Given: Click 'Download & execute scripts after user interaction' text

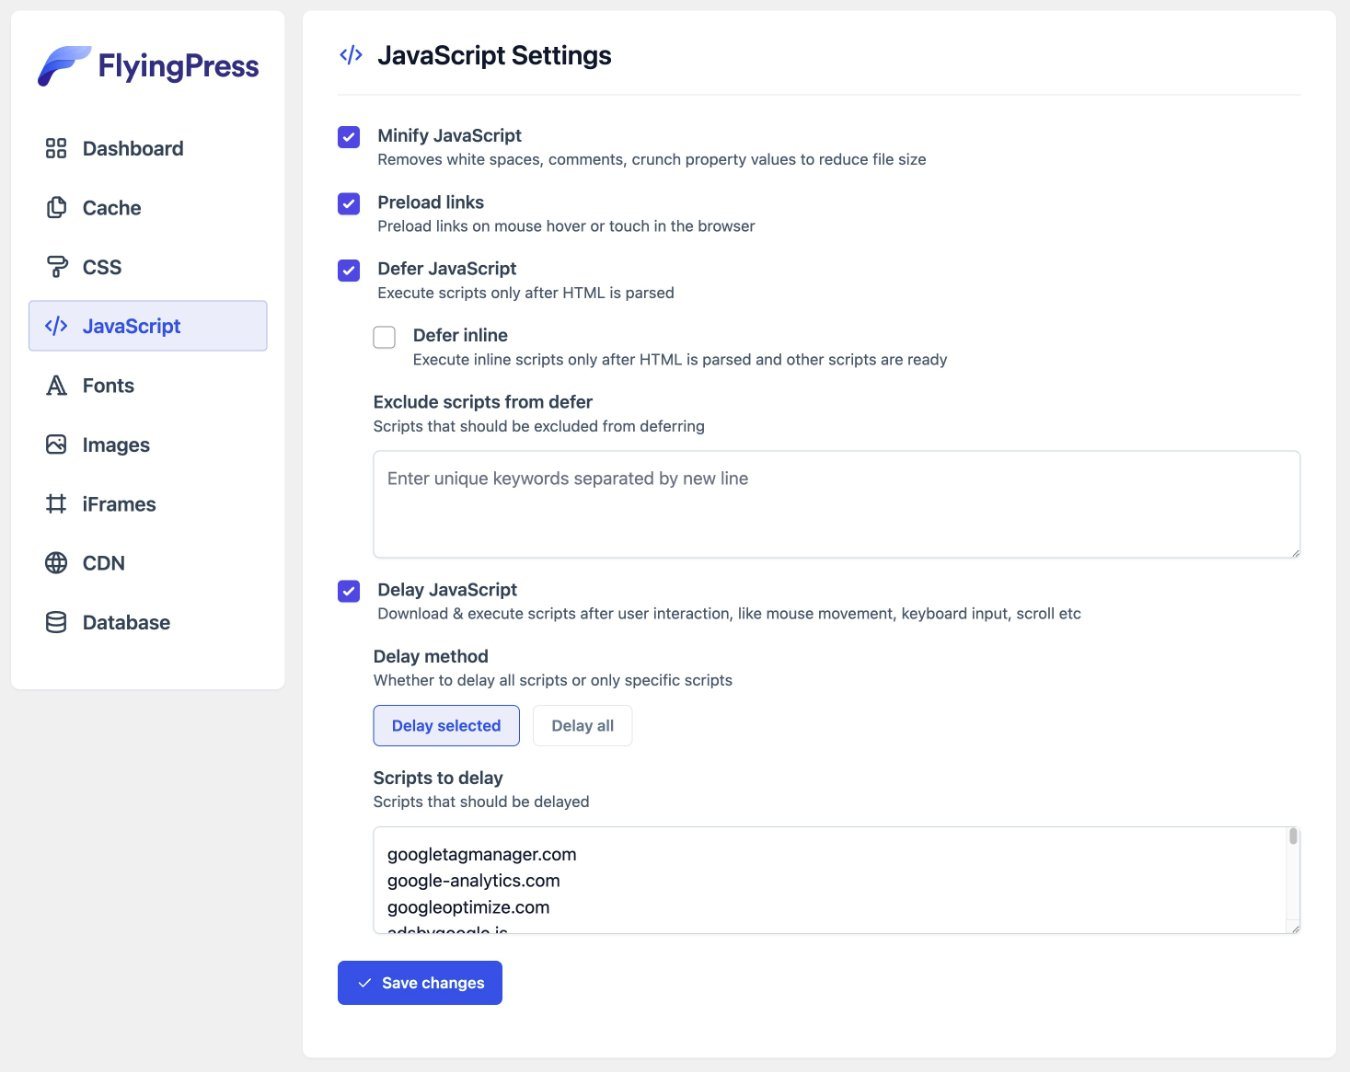Looking at the screenshot, I should coord(729,614).
